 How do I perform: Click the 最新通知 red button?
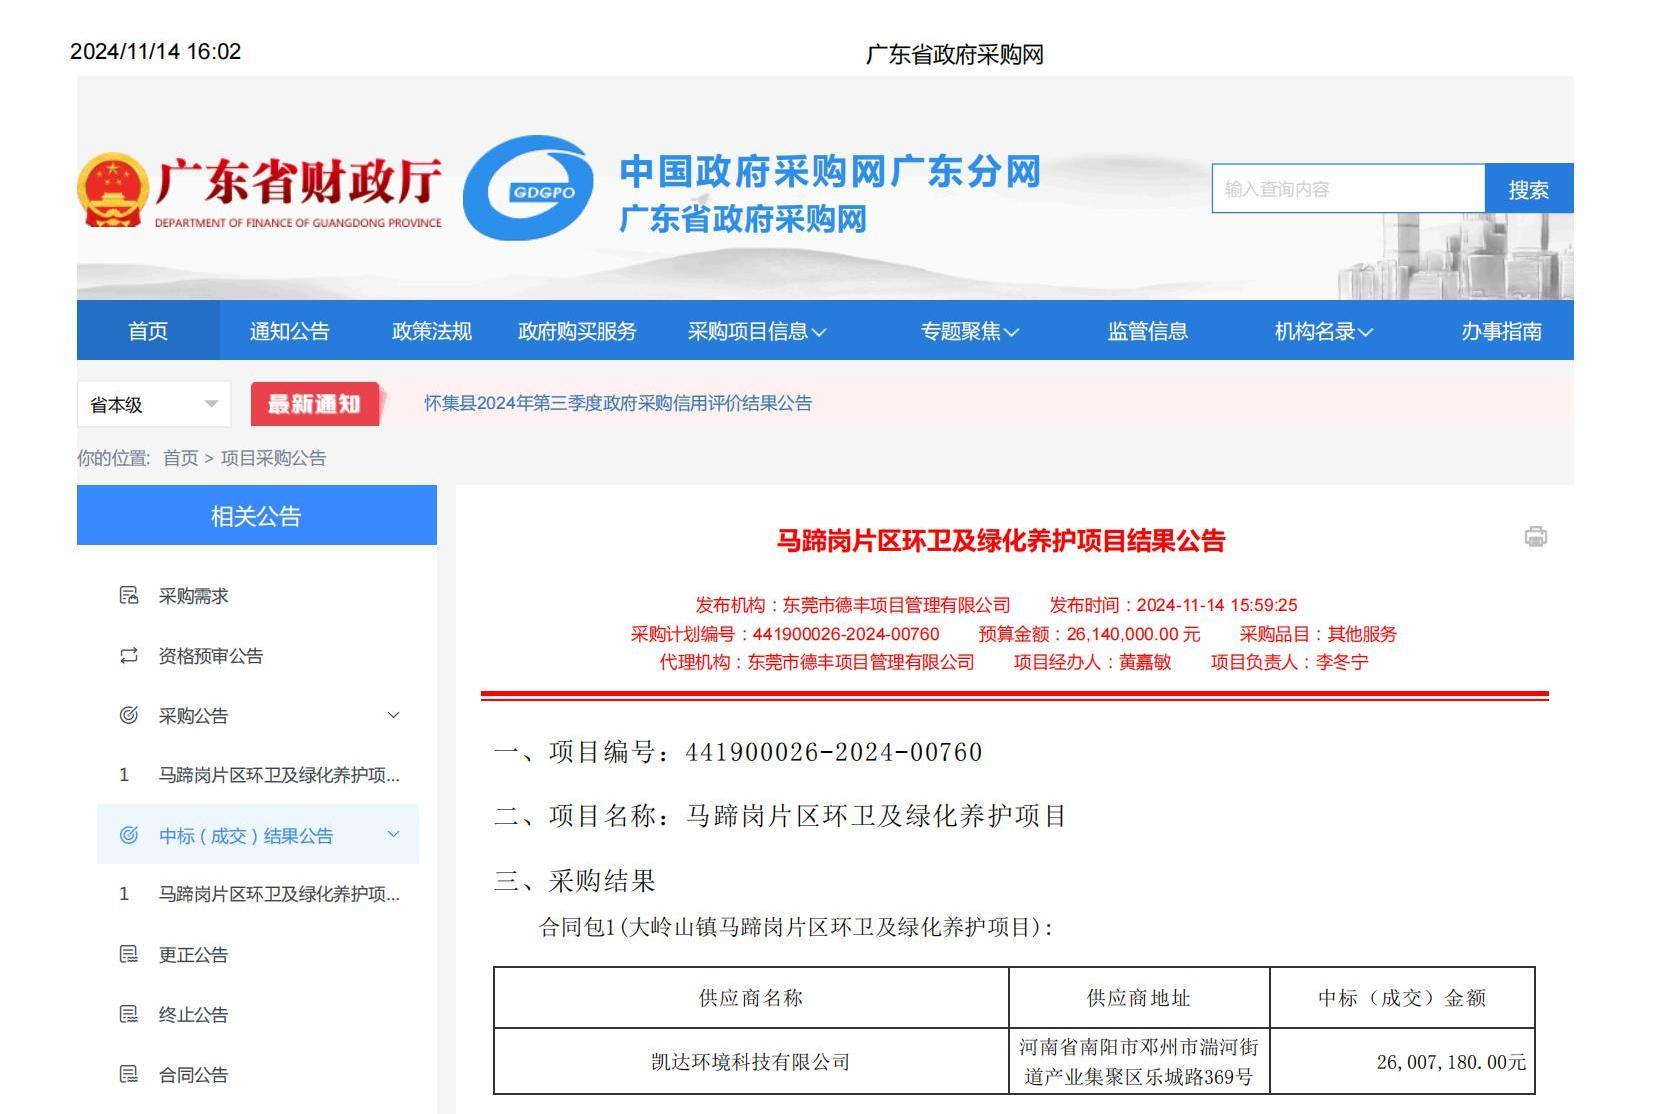click(314, 404)
